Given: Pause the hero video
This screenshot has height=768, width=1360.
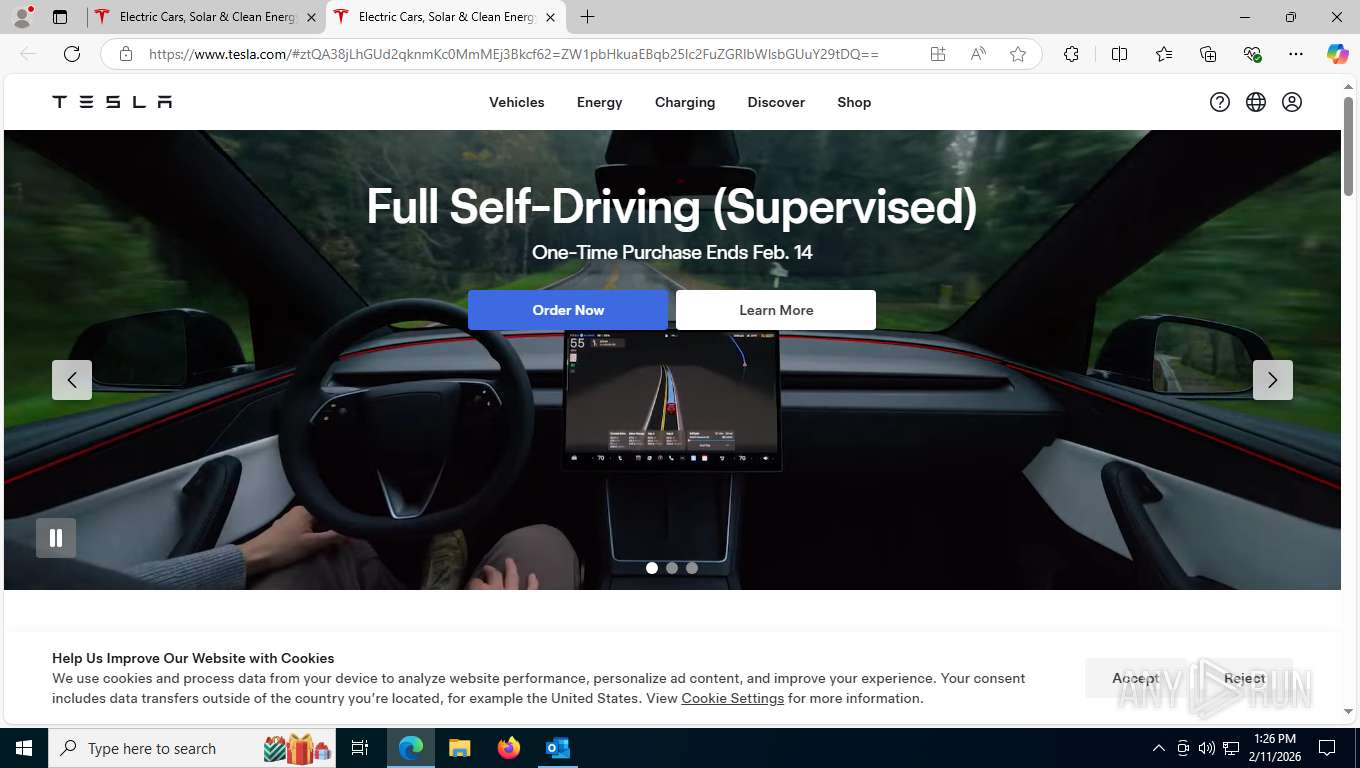Looking at the screenshot, I should 56,538.
